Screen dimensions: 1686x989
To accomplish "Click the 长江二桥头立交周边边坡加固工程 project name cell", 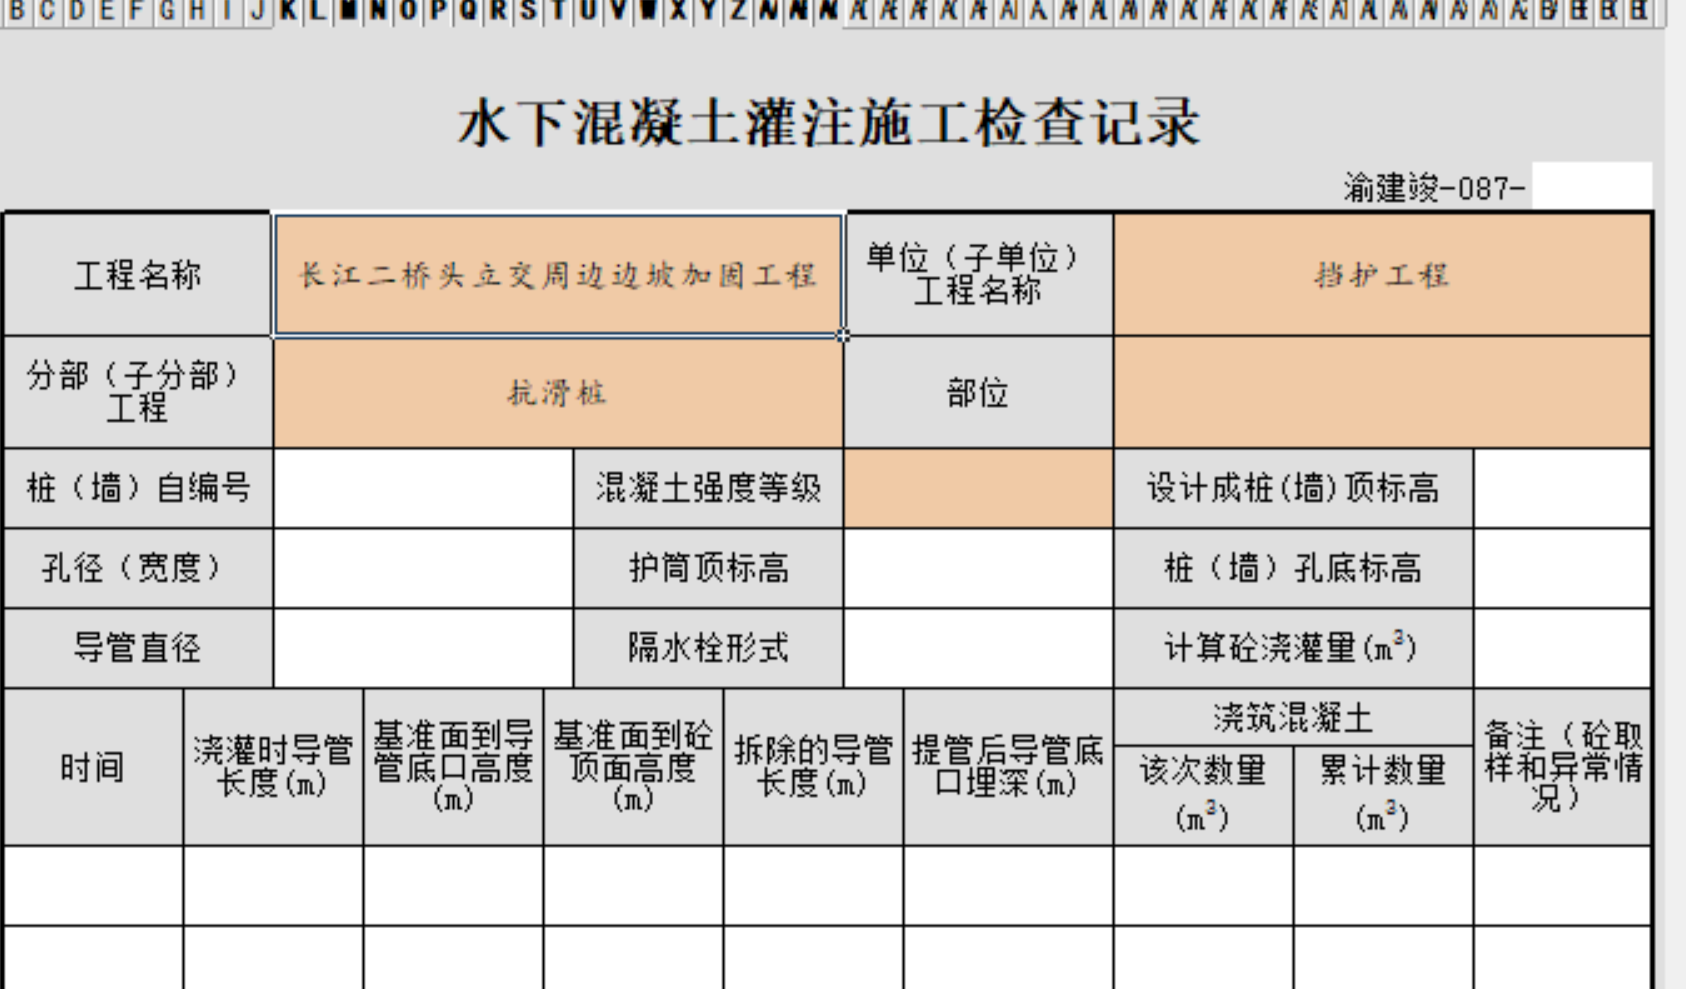I will pyautogui.click(x=558, y=272).
